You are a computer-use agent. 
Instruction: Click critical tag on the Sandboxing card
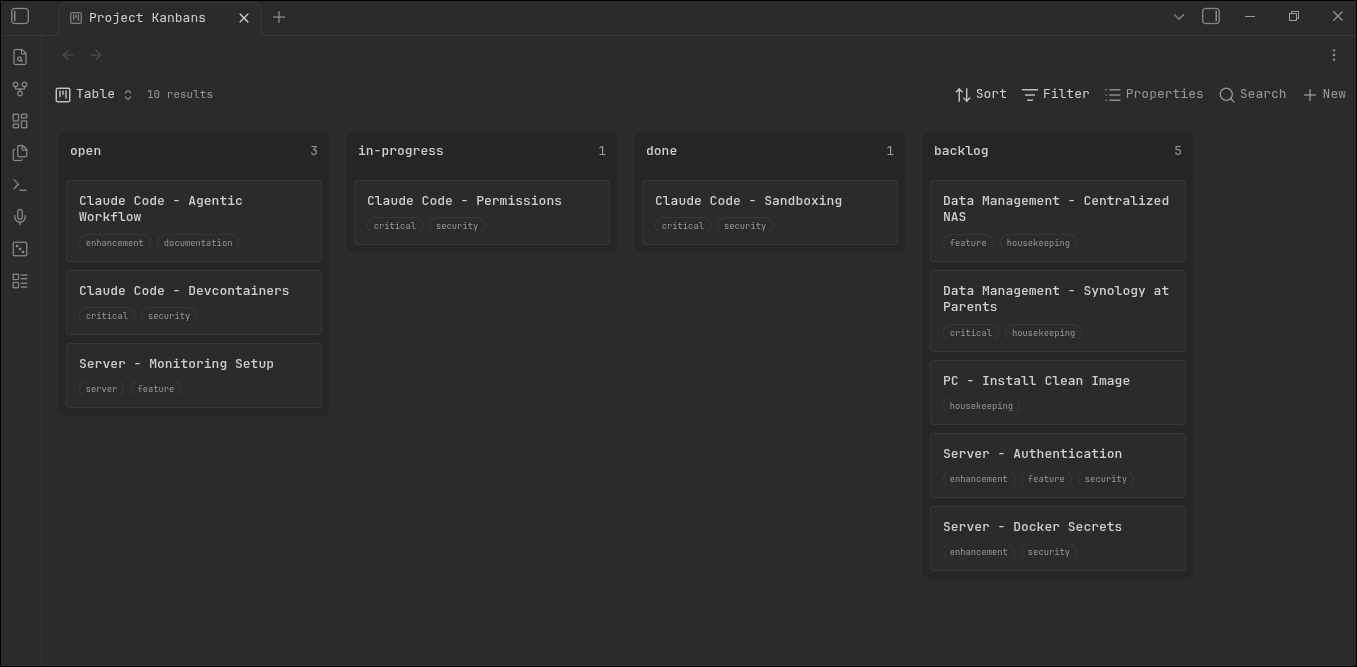click(683, 226)
